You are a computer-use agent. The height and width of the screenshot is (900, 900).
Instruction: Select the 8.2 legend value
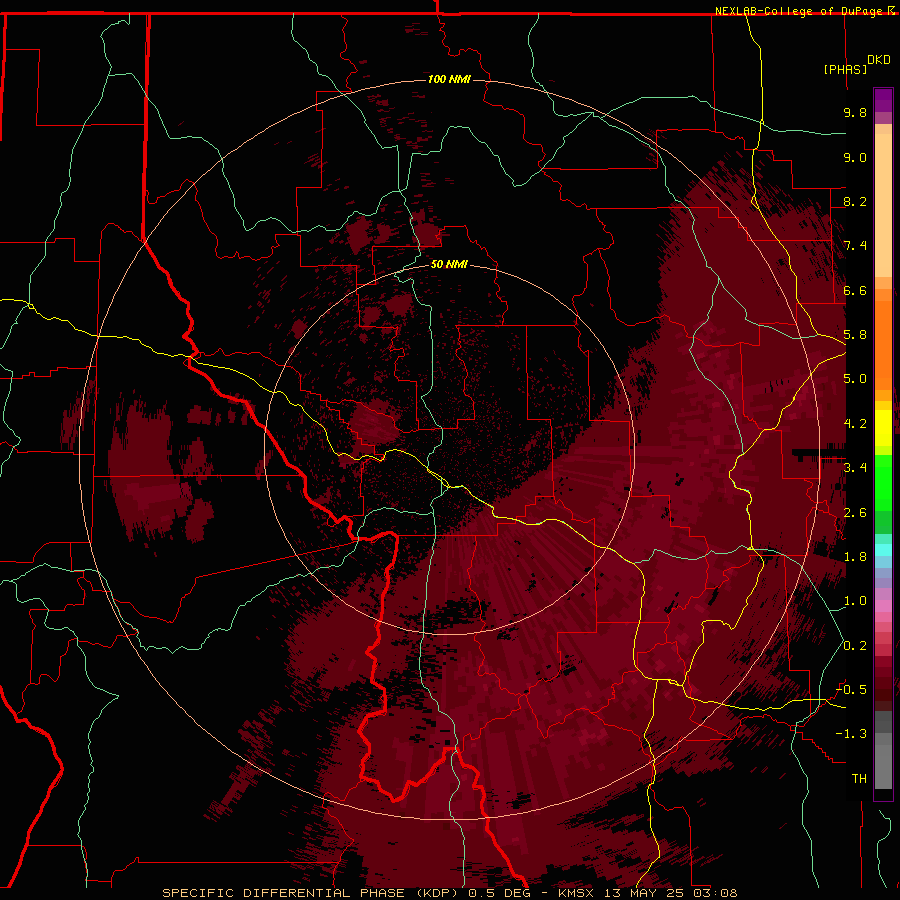(855, 201)
